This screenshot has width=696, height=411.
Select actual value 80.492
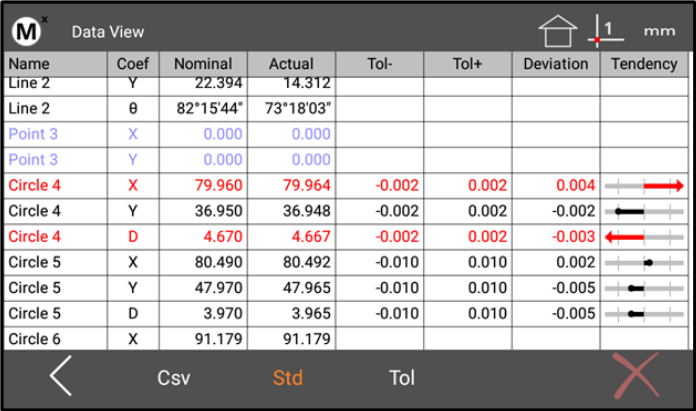(307, 262)
